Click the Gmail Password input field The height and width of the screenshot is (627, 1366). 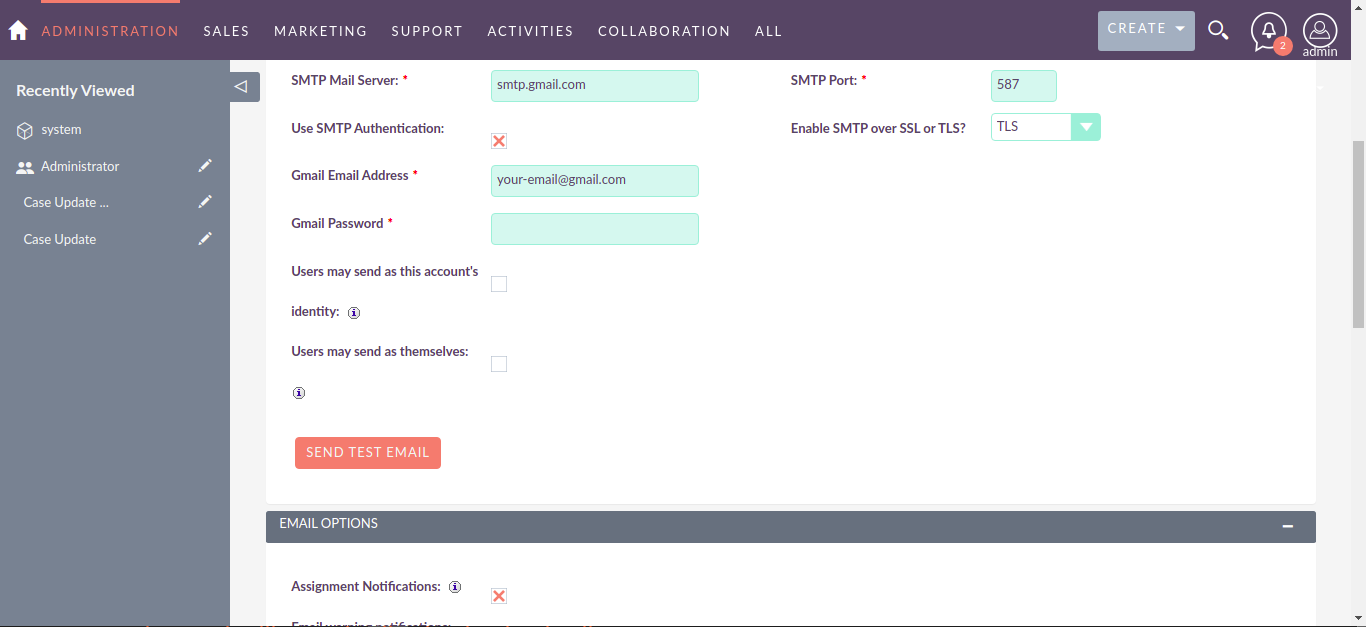tap(594, 229)
